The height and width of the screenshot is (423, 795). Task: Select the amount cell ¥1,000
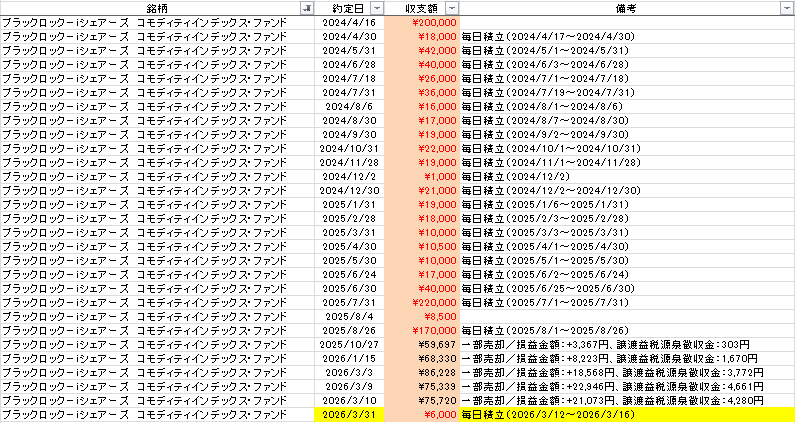coord(421,177)
